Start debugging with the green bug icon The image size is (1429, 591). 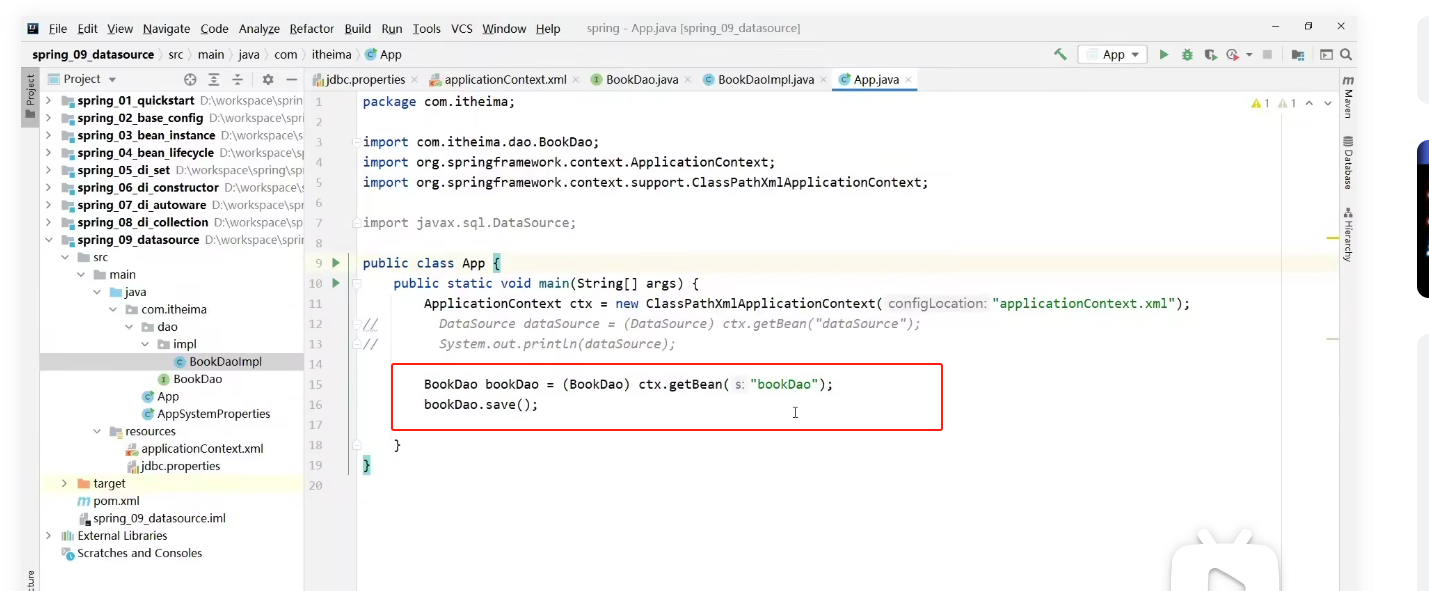pyautogui.click(x=1187, y=55)
